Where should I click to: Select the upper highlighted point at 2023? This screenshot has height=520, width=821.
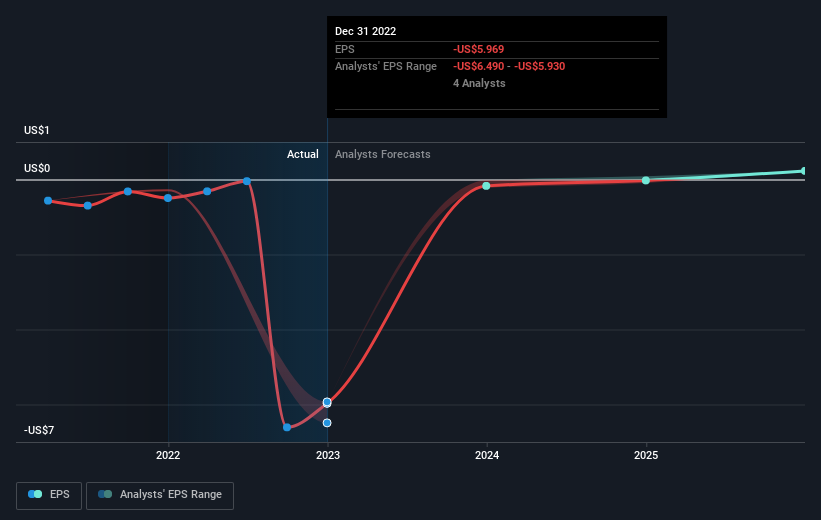[x=327, y=402]
